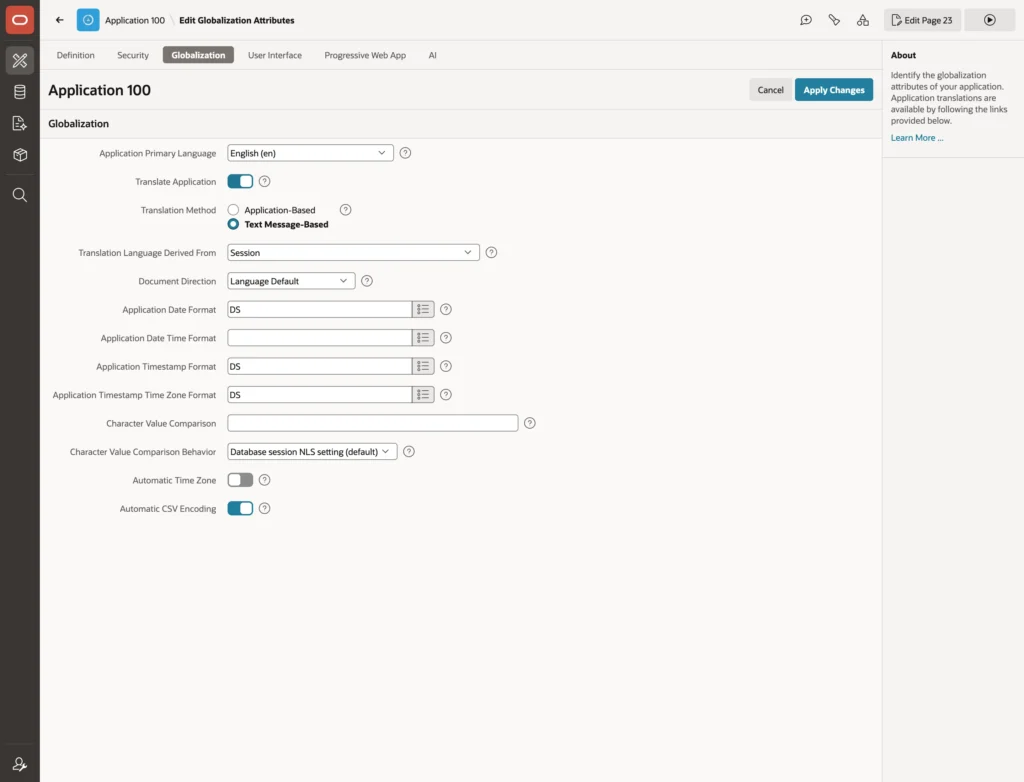The image size is (1024, 782).
Task: Enable the Automatic Time Zone switch
Action: (x=240, y=480)
